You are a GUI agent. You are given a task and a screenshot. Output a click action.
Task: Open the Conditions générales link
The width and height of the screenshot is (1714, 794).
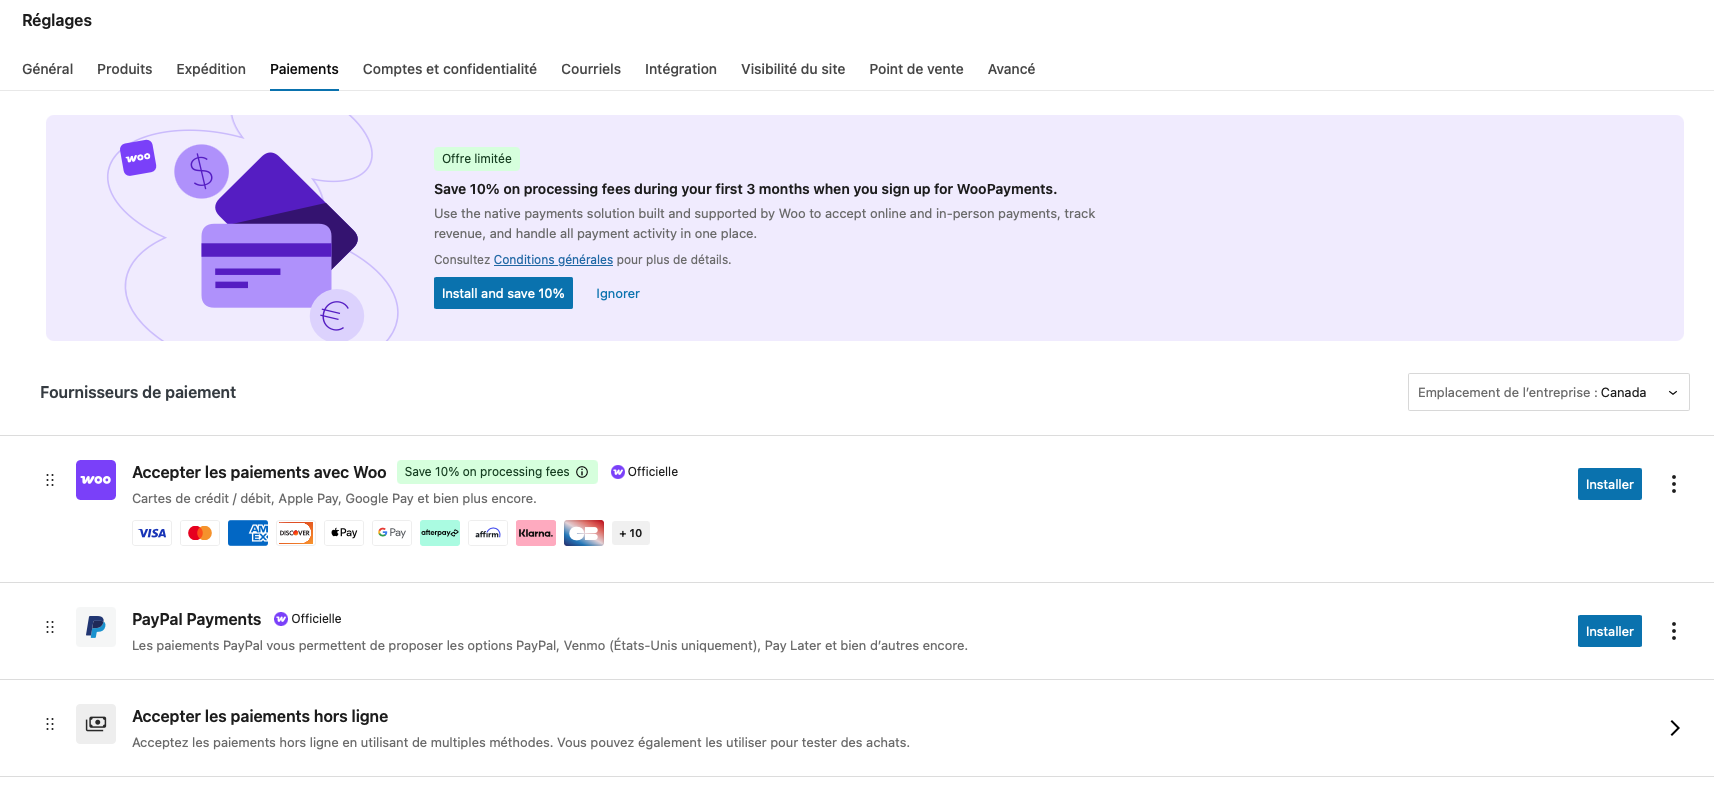(x=553, y=260)
